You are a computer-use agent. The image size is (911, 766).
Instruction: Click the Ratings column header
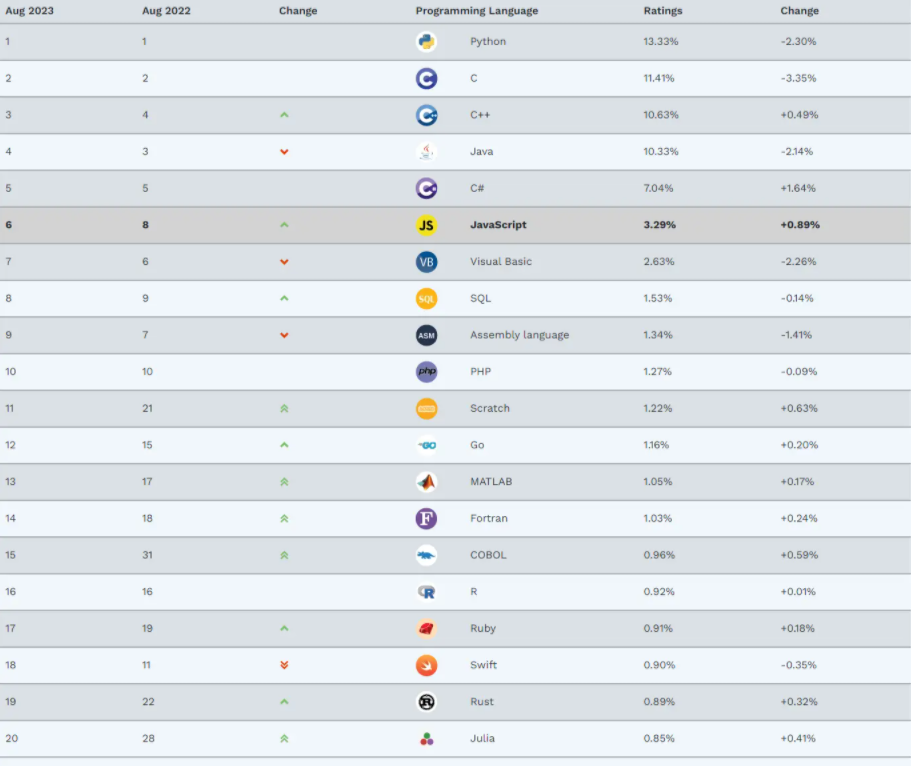(663, 11)
